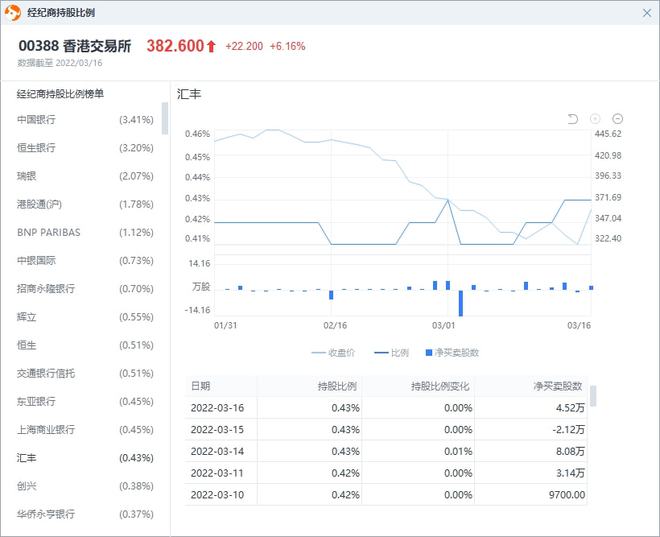Screen dimensions: 660x537
Task: Click the 数据截至 2022/03/16 date note
Action: click(60, 63)
